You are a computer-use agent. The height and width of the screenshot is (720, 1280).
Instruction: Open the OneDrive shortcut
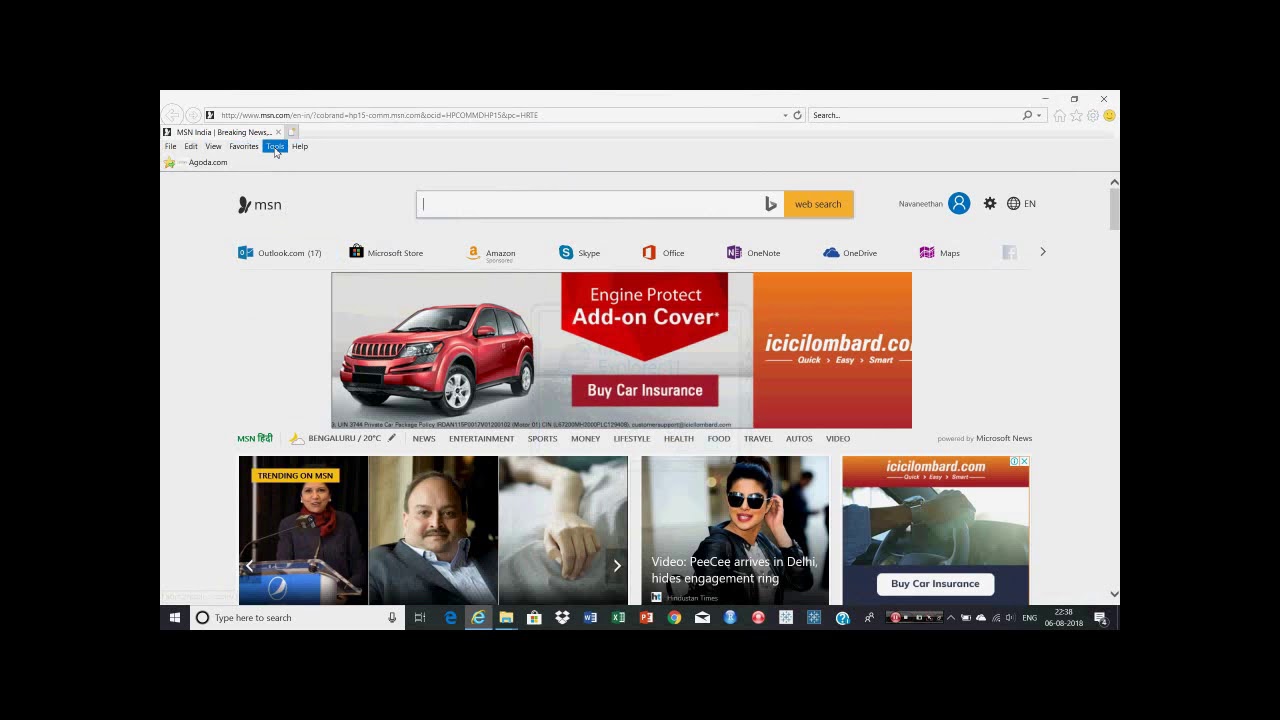[850, 253]
